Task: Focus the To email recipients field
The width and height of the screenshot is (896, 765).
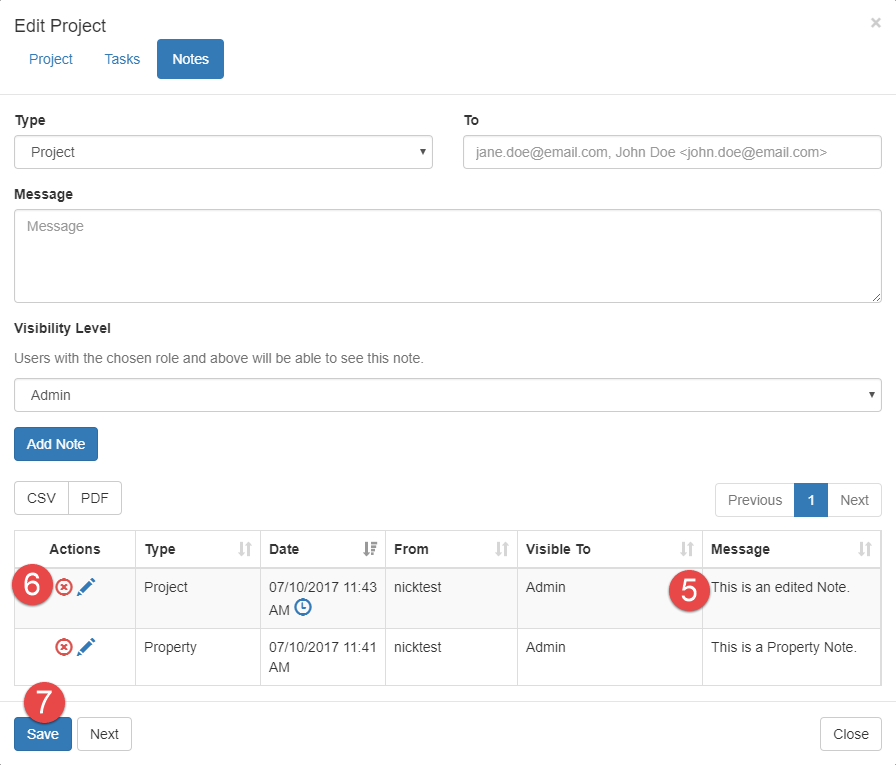Action: (672, 153)
